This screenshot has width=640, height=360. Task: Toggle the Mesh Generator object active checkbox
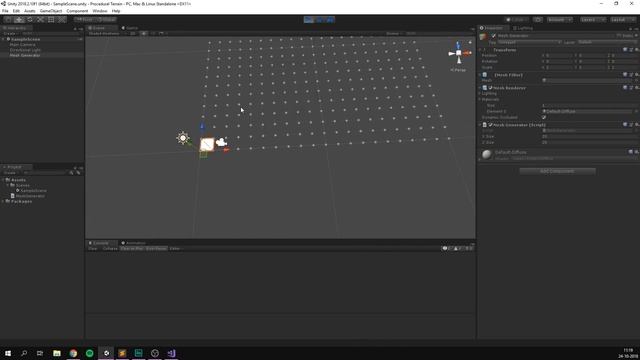493,36
